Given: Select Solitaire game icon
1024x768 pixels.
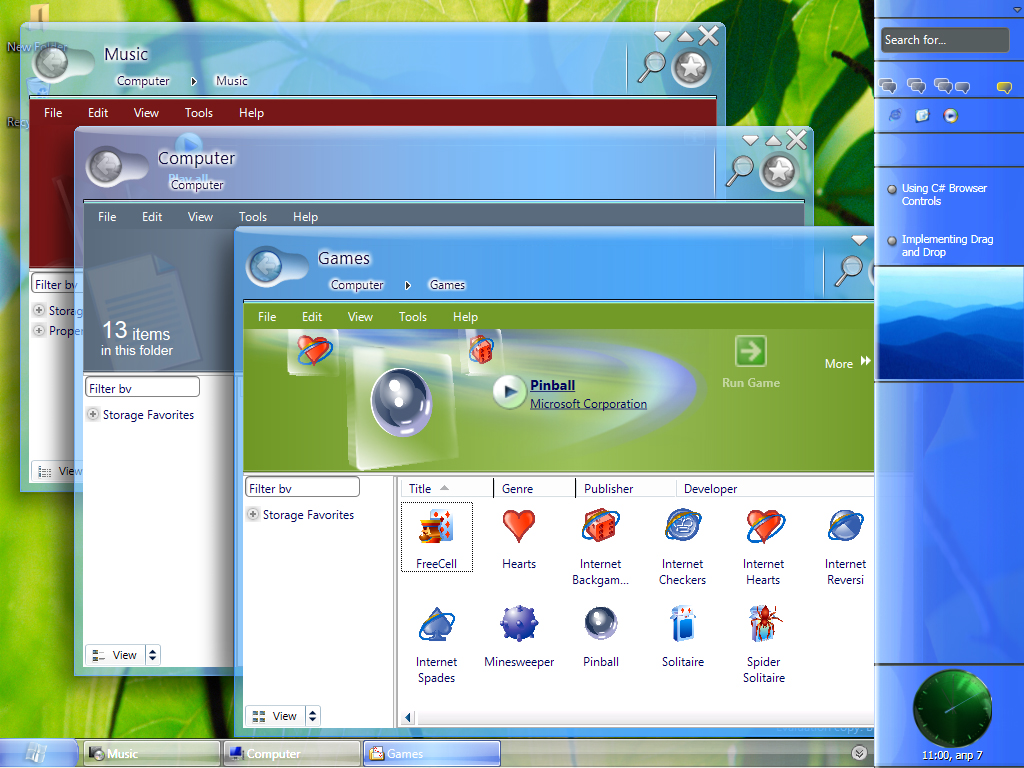Looking at the screenshot, I should tap(682, 624).
